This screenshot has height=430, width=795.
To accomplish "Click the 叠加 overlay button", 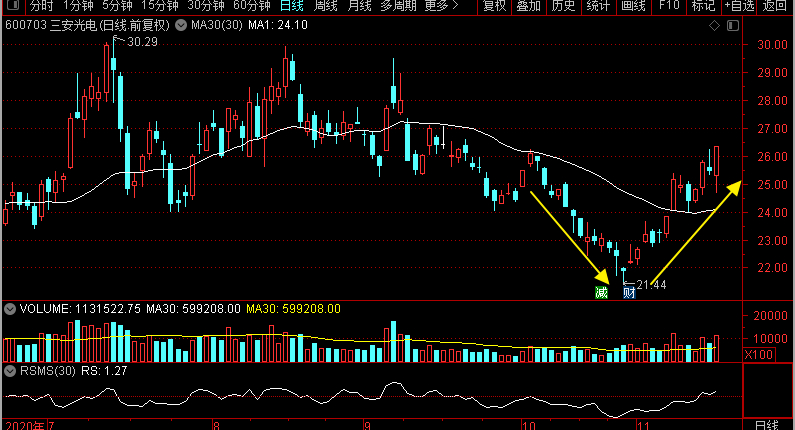I will pyautogui.click(x=529, y=6).
